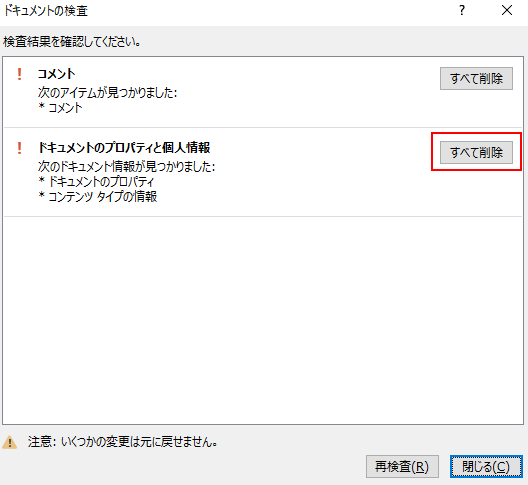Image resolution: width=528 pixels, height=485 pixels.
Task: Click the dialog title ドキュメントの検査
Action: (46, 11)
